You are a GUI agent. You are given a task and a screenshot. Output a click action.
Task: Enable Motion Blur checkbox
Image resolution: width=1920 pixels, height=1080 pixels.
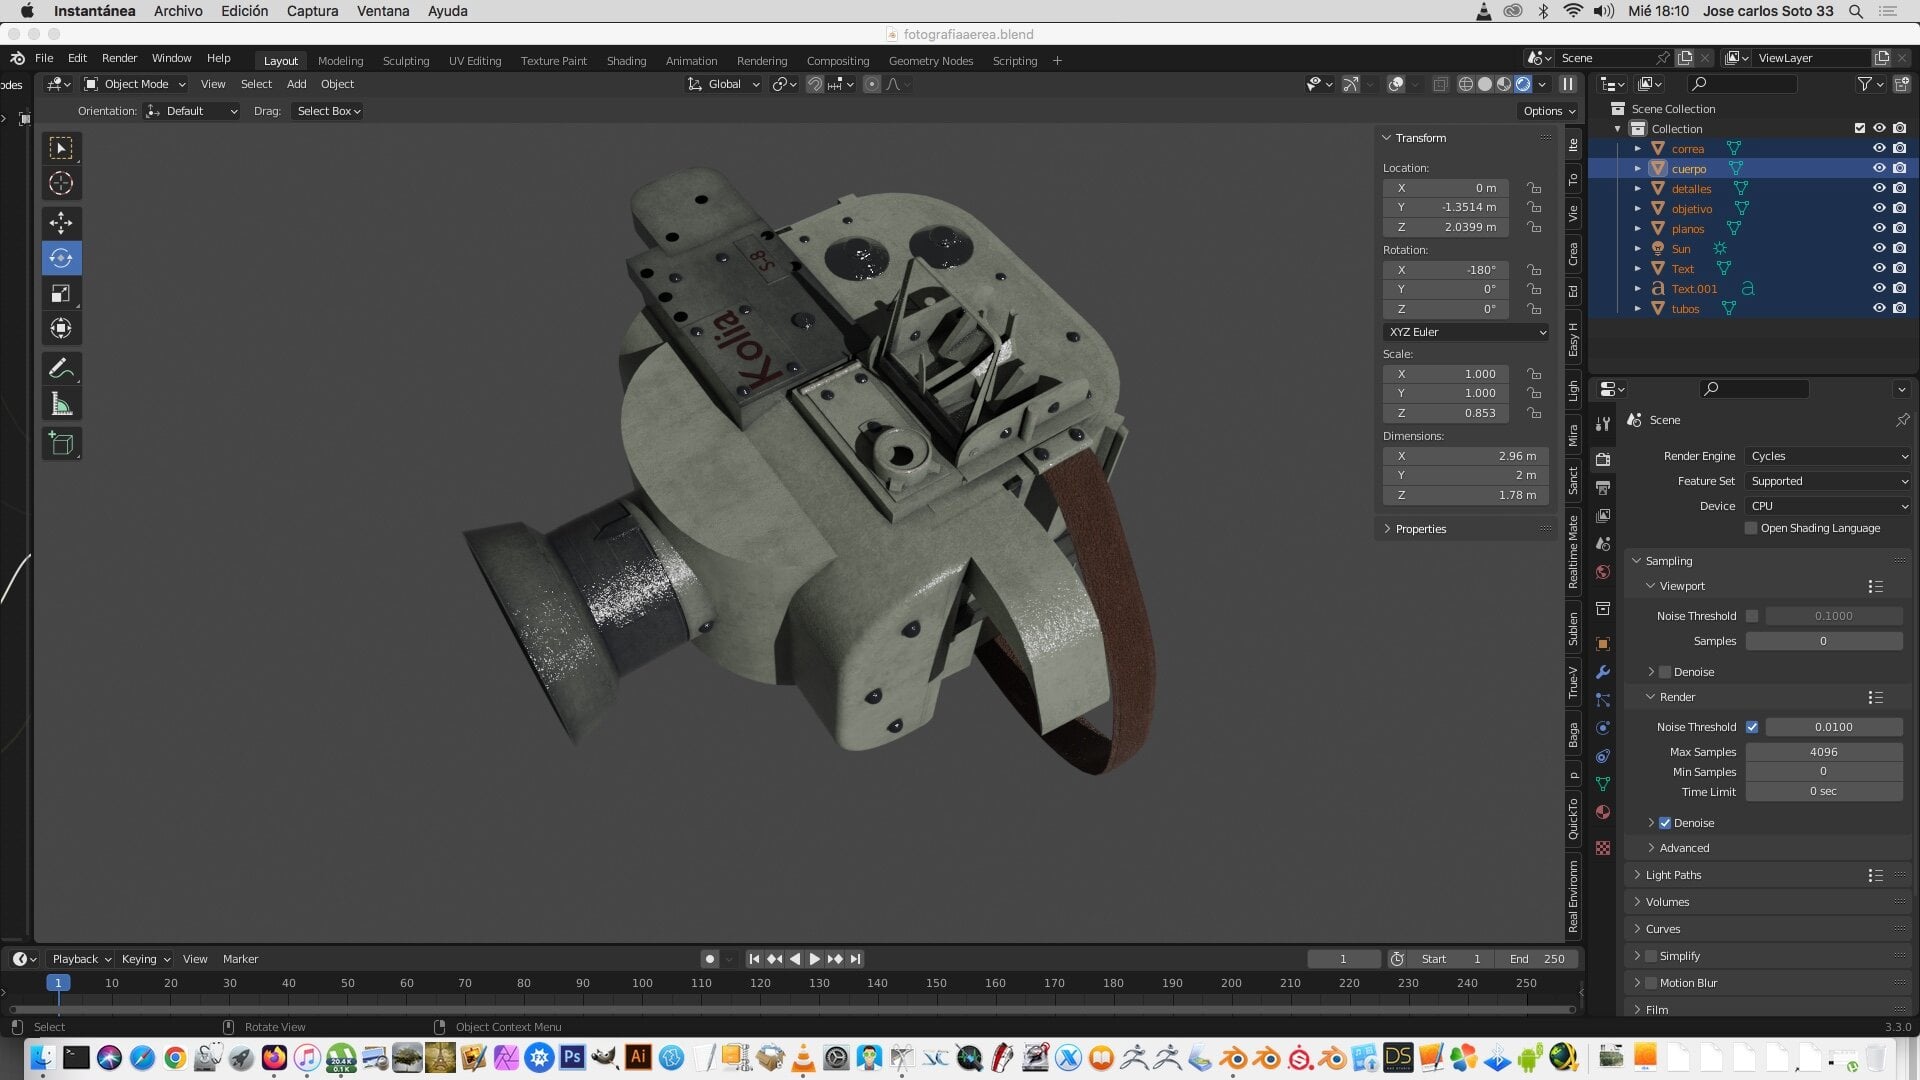[1651, 983]
